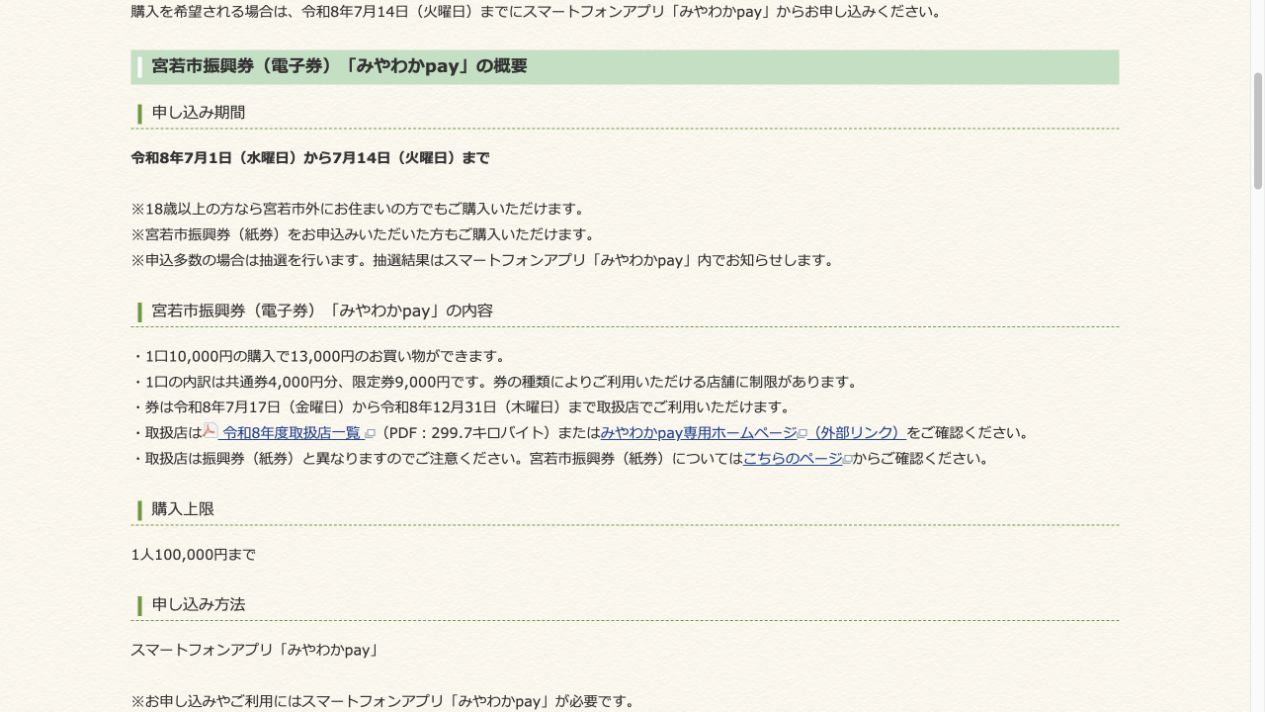Screen dimensions: 1265x712
Task: Click the 申し込み期間 subheading
Action: click(198, 113)
